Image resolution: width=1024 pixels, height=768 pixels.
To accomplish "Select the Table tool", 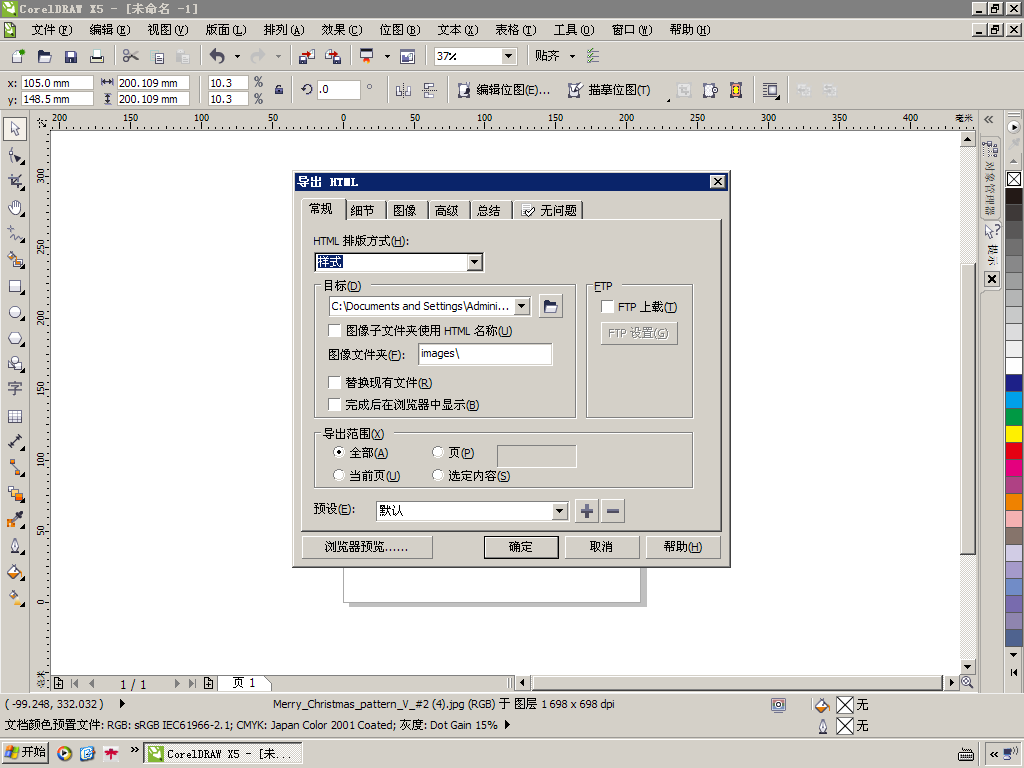I will point(15,417).
